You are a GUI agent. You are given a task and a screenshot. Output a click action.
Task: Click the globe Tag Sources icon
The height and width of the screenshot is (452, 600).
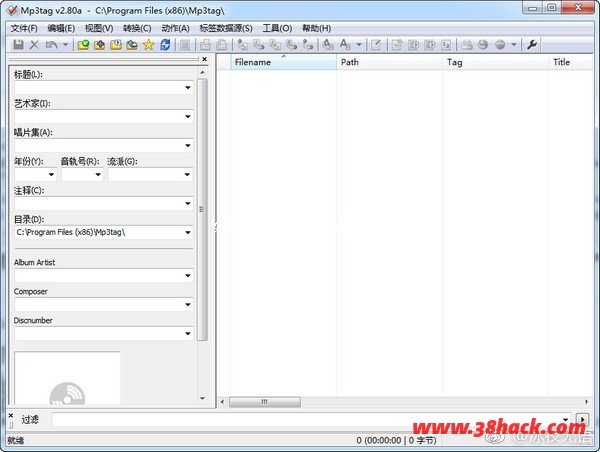tap(483, 45)
